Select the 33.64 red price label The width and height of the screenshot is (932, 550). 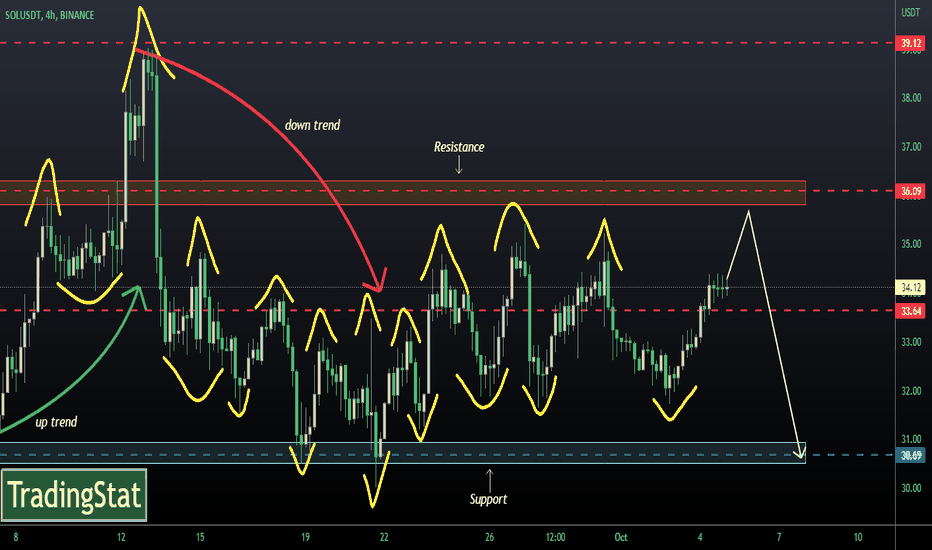coord(911,311)
